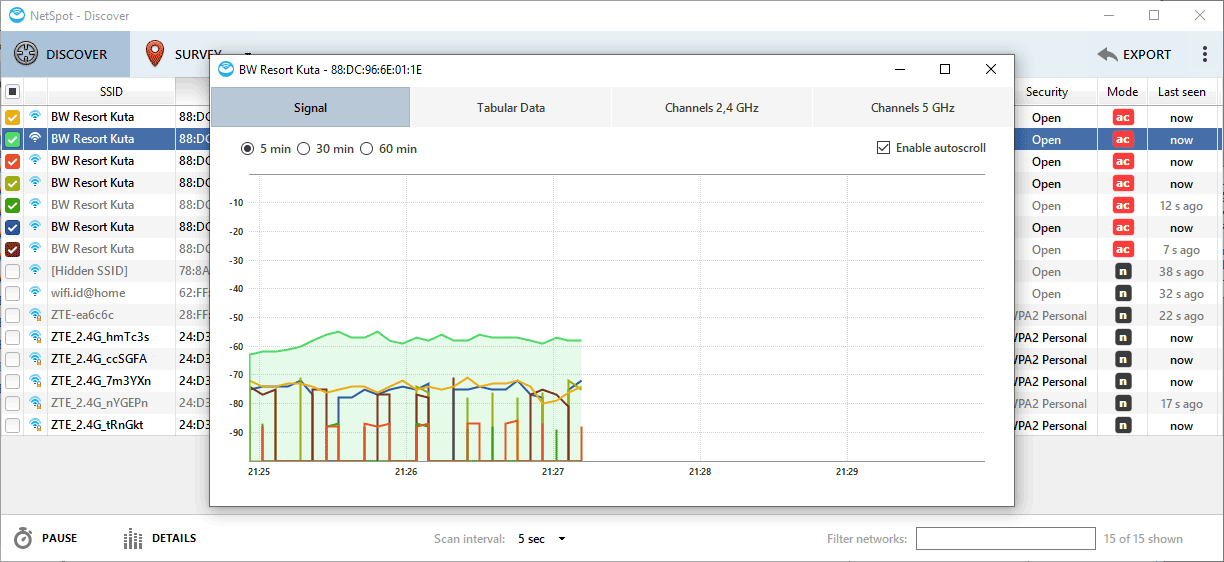The height and width of the screenshot is (562, 1224).
Task: Click the "15 of 15 shown" status text
Action: [1143, 539]
